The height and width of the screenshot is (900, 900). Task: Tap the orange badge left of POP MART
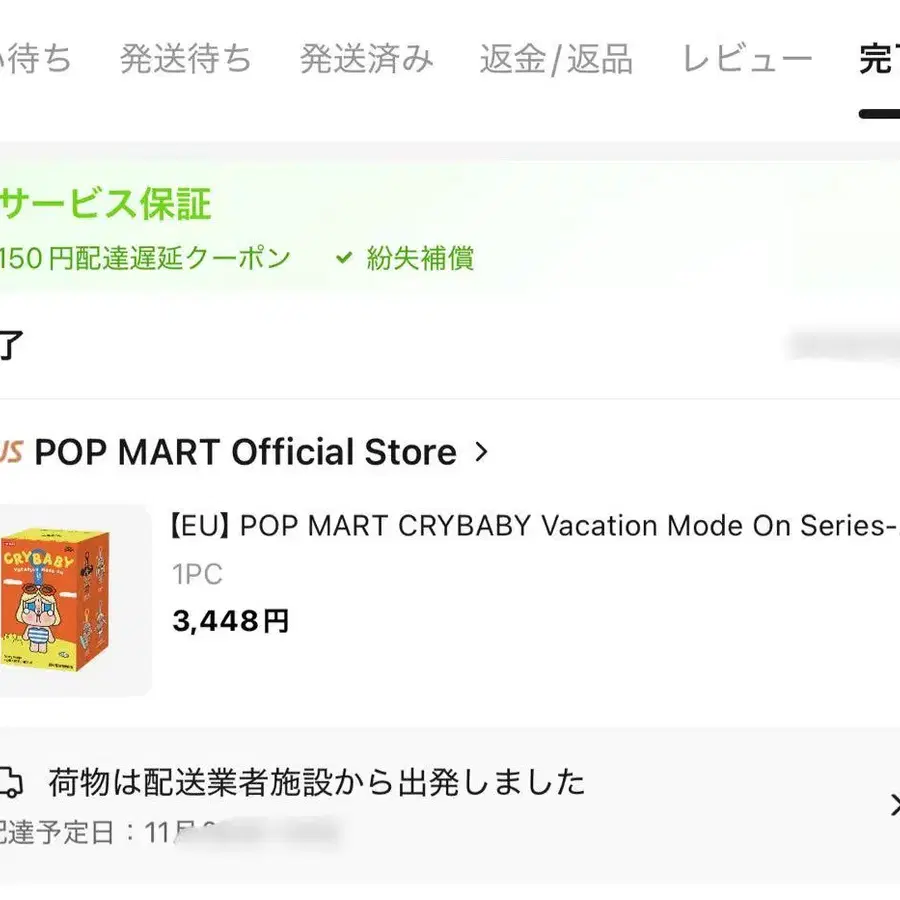pos(11,453)
